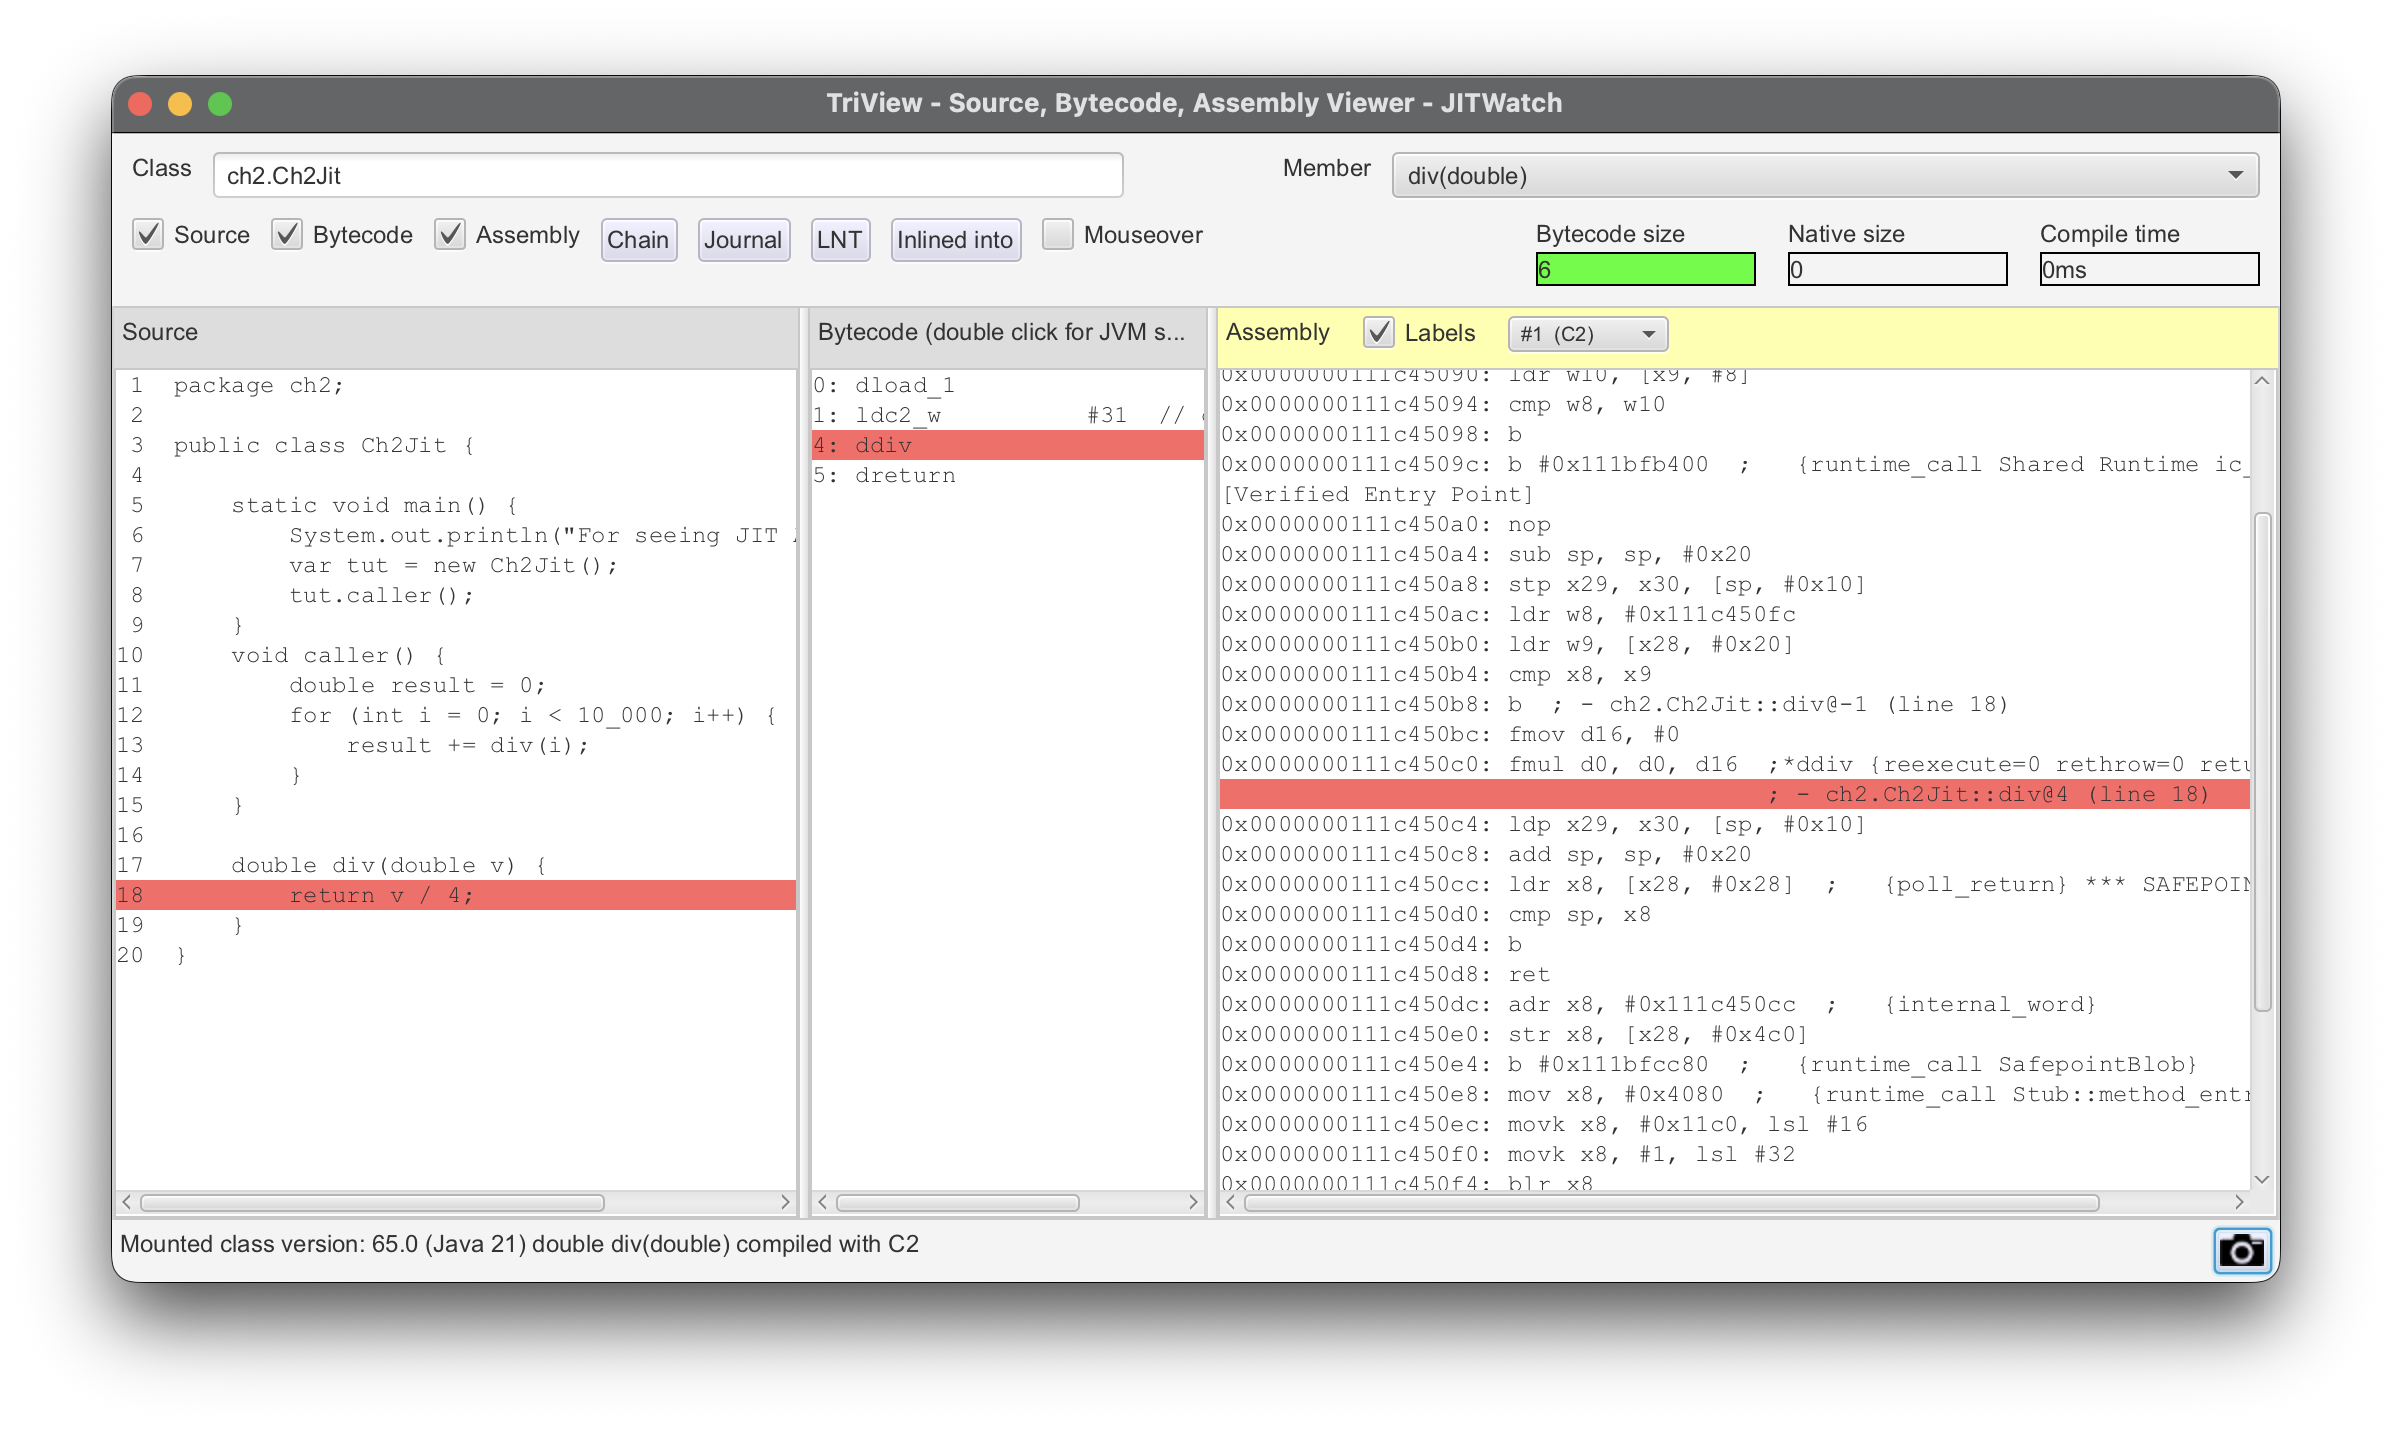Click the camera snapshot icon

click(2241, 1250)
